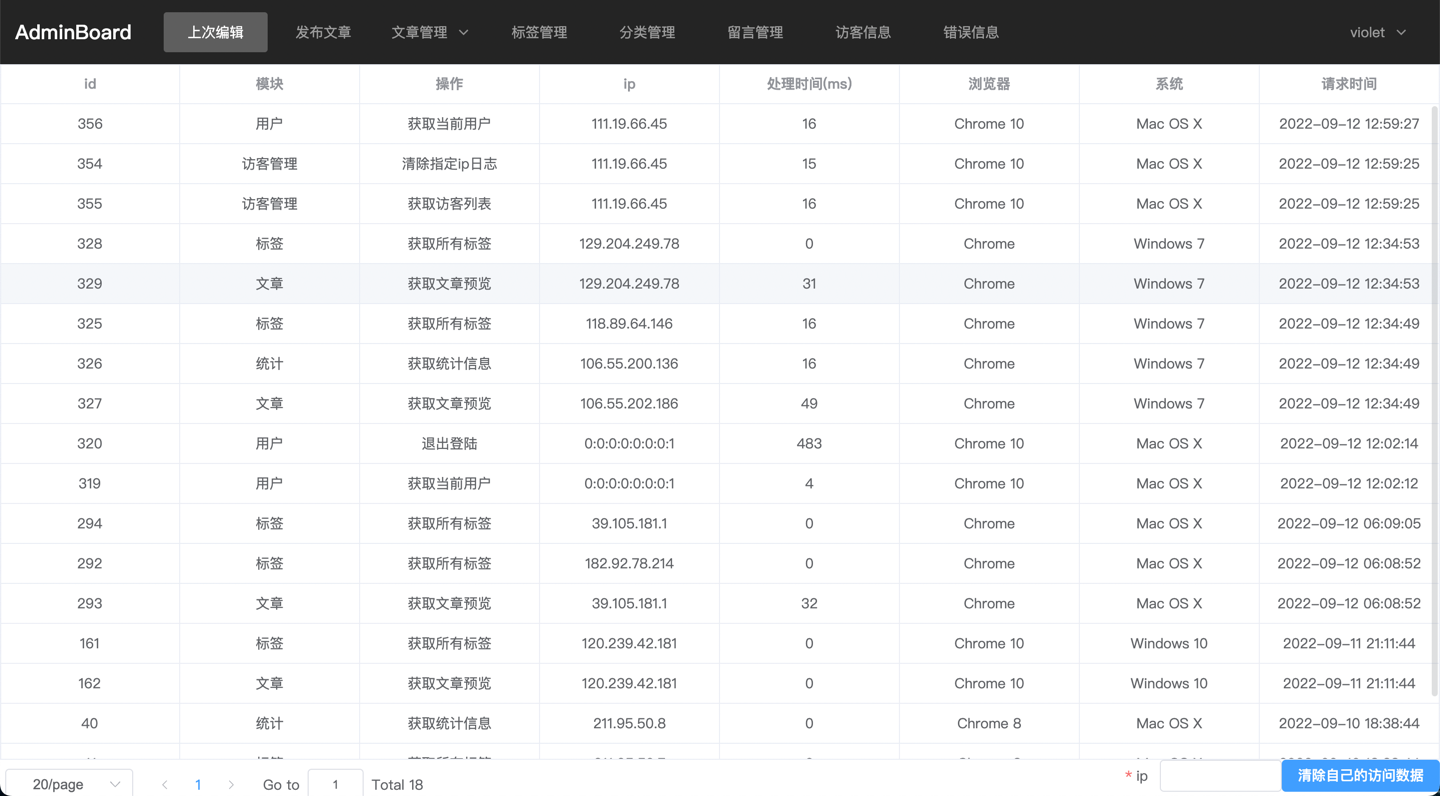Click request time 2022-09-12 12:59:27
Screen dimensions: 1440x796
click(1349, 124)
